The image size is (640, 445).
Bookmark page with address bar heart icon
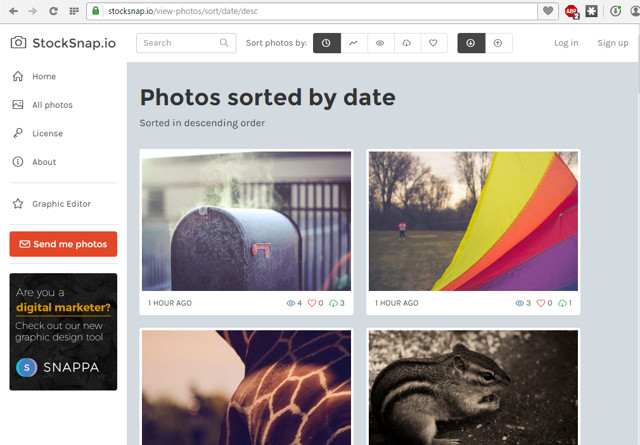pos(548,11)
